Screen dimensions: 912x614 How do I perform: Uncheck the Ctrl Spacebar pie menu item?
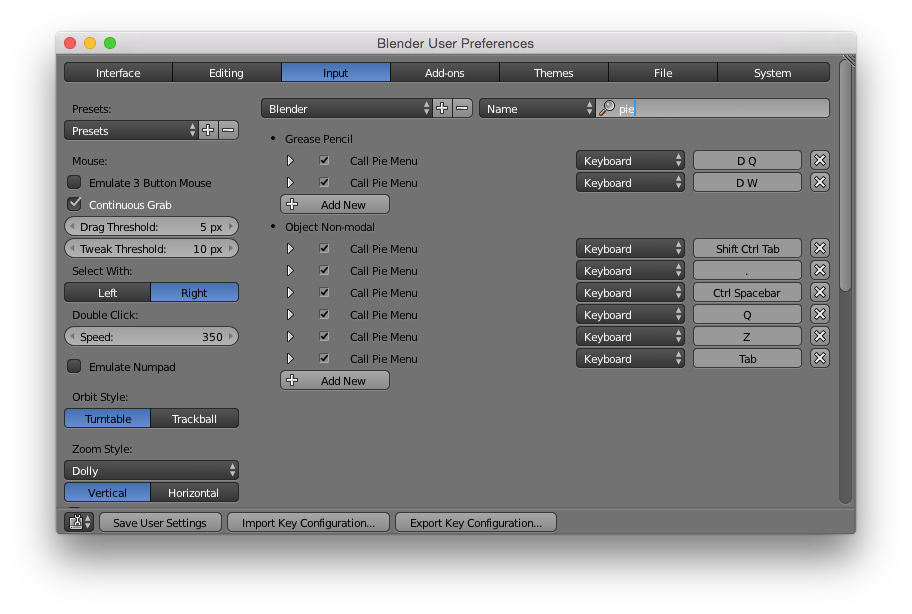coord(324,292)
